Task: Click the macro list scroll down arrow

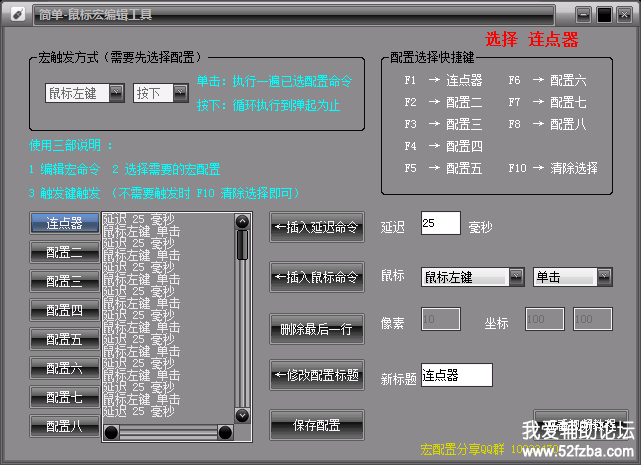Action: [242, 416]
